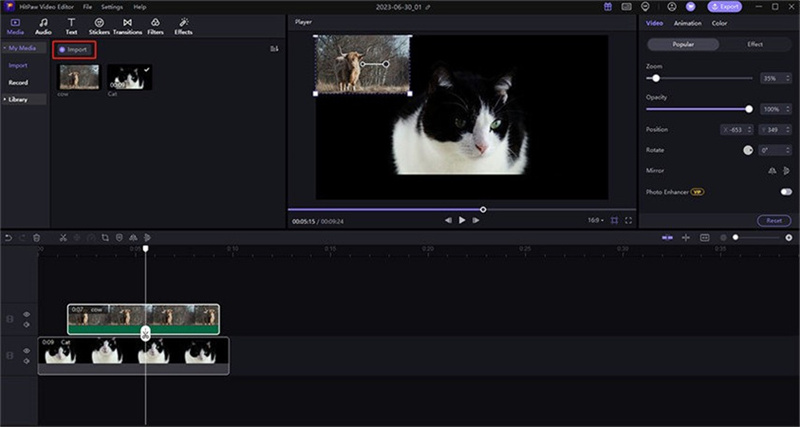Click fullscreen icon in the player
The width and height of the screenshot is (800, 427).
click(629, 220)
